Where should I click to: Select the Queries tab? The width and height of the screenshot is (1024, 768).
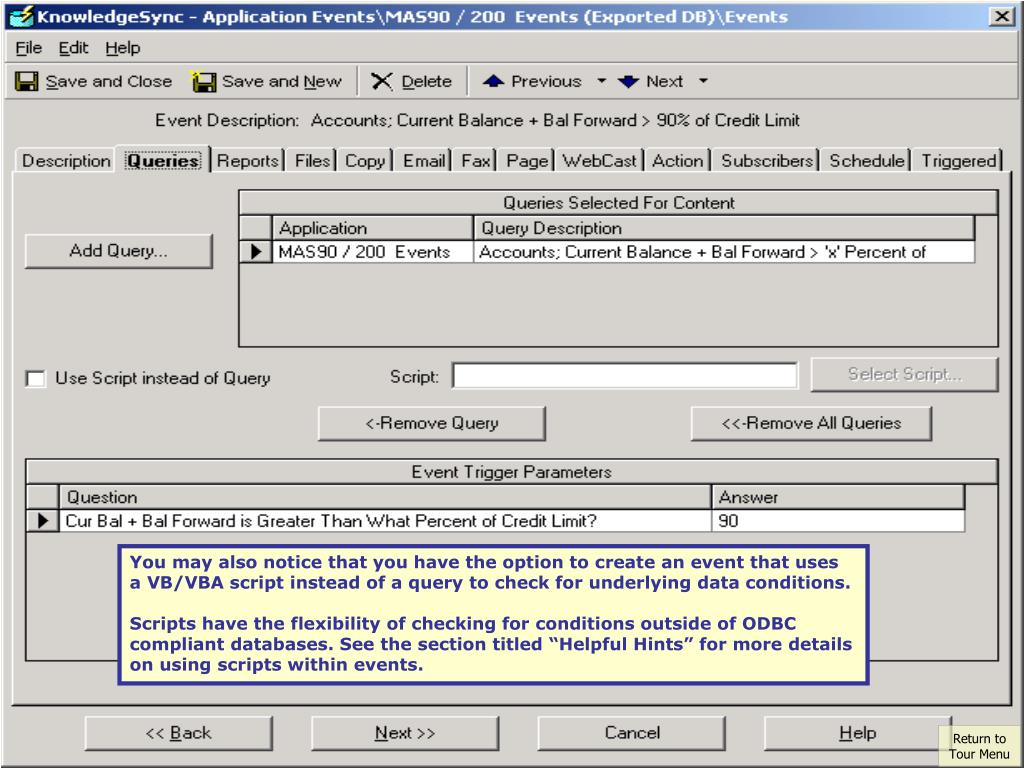(163, 160)
